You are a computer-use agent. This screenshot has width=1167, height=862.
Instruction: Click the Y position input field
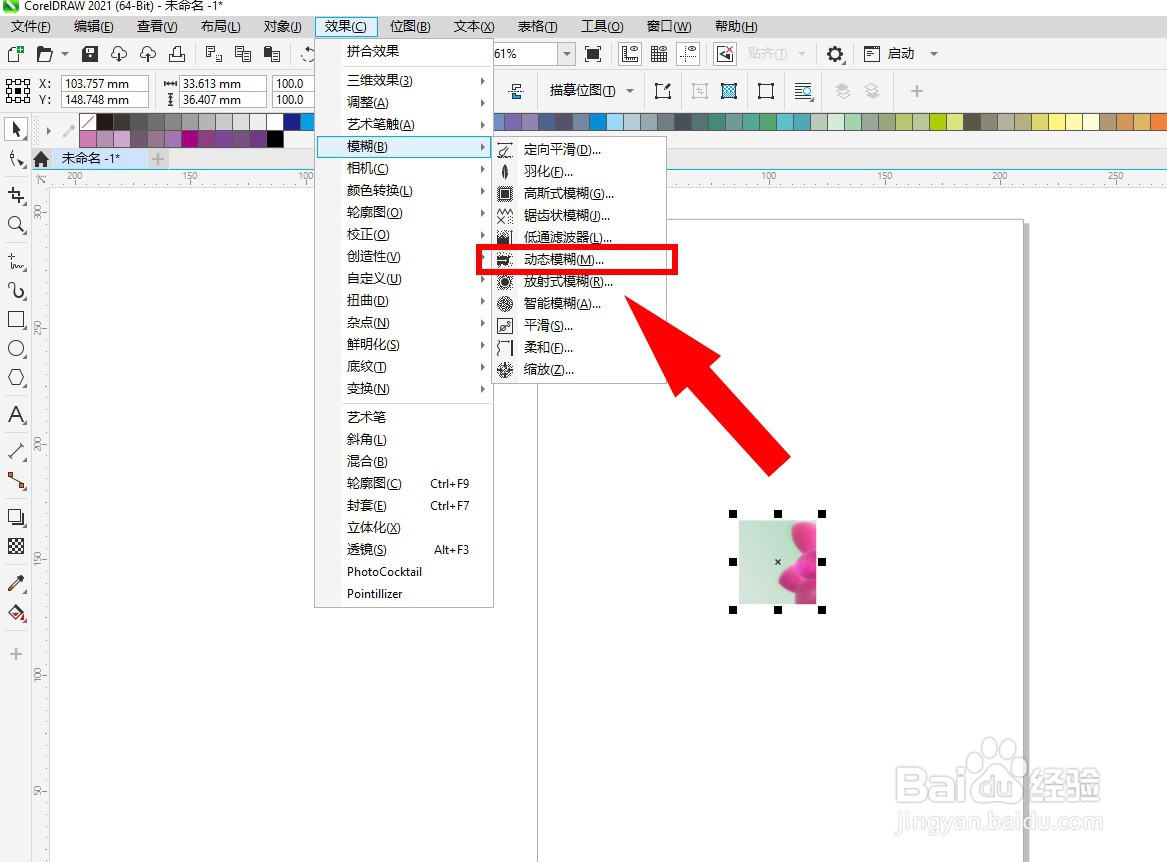pos(105,100)
